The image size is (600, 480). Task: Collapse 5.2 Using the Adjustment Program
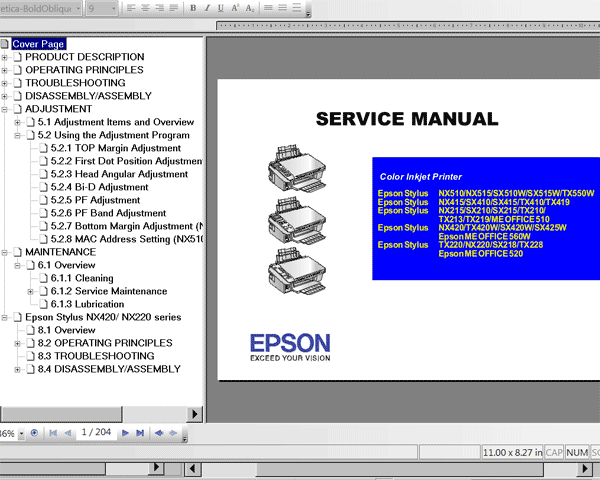pyautogui.click(x=17, y=136)
